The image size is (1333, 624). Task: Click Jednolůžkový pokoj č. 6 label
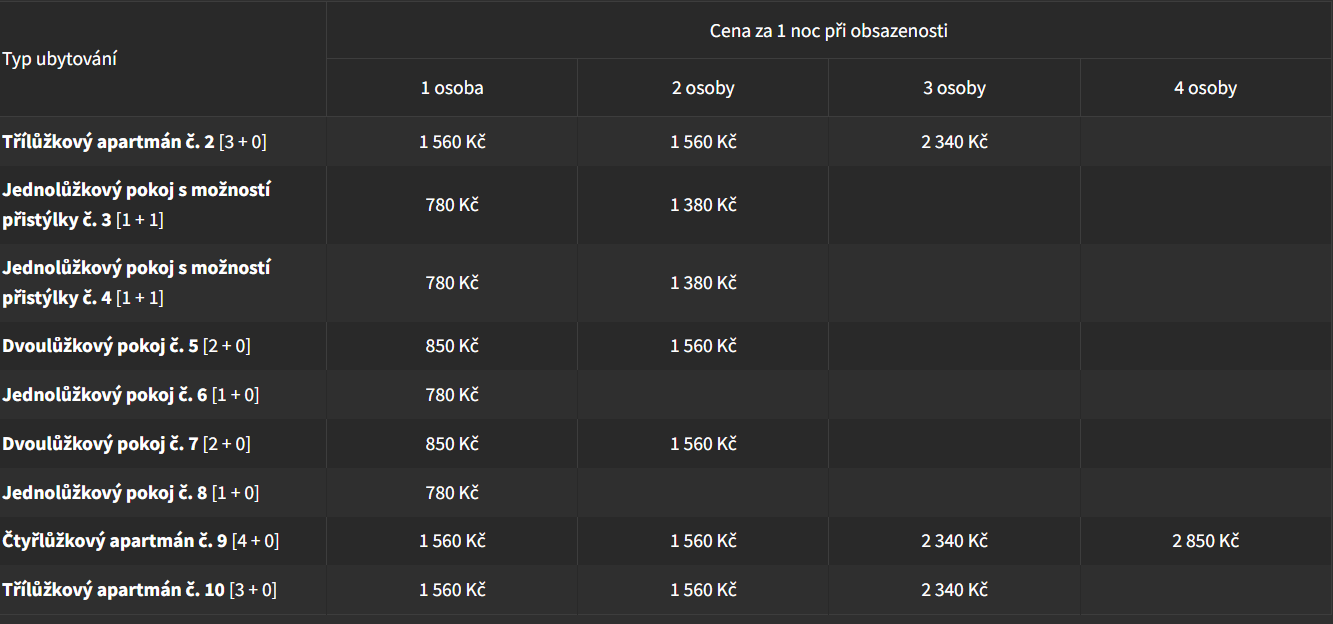pos(130,395)
